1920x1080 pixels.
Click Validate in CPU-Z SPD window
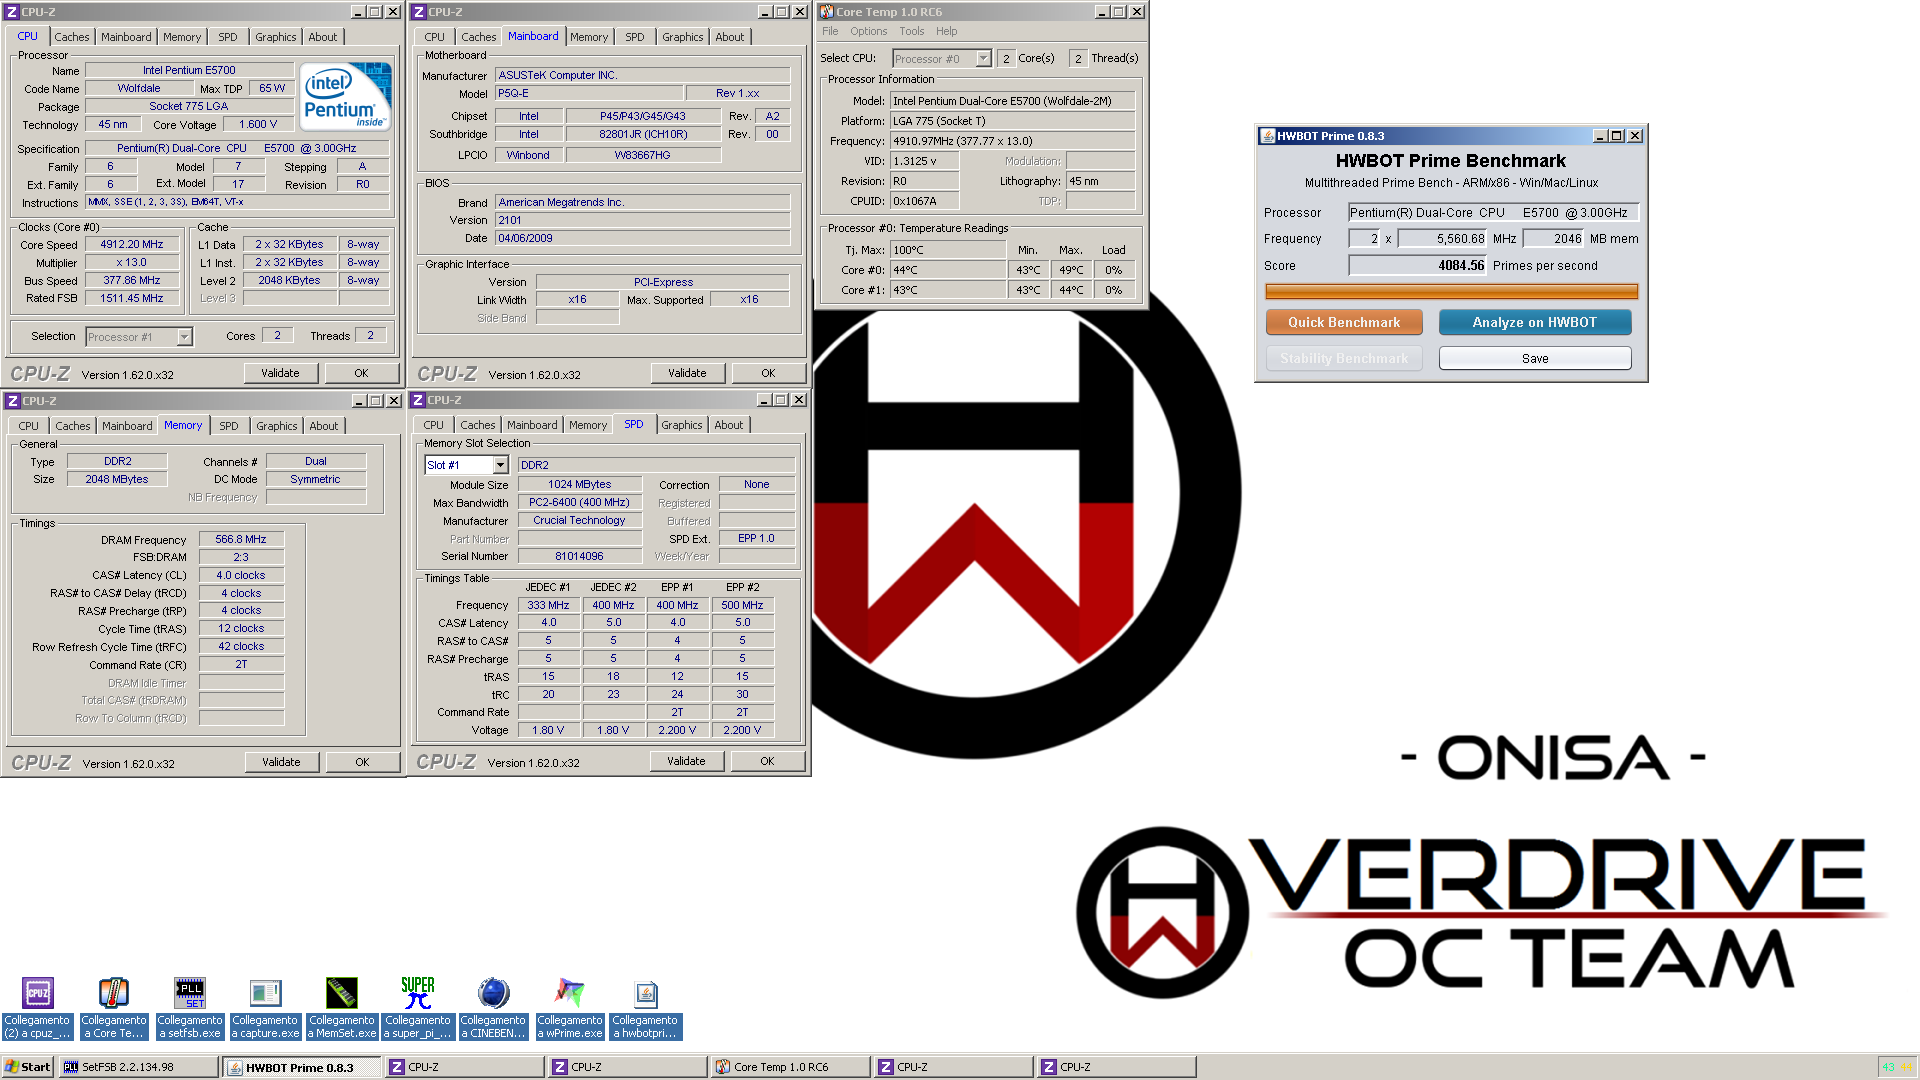click(686, 761)
